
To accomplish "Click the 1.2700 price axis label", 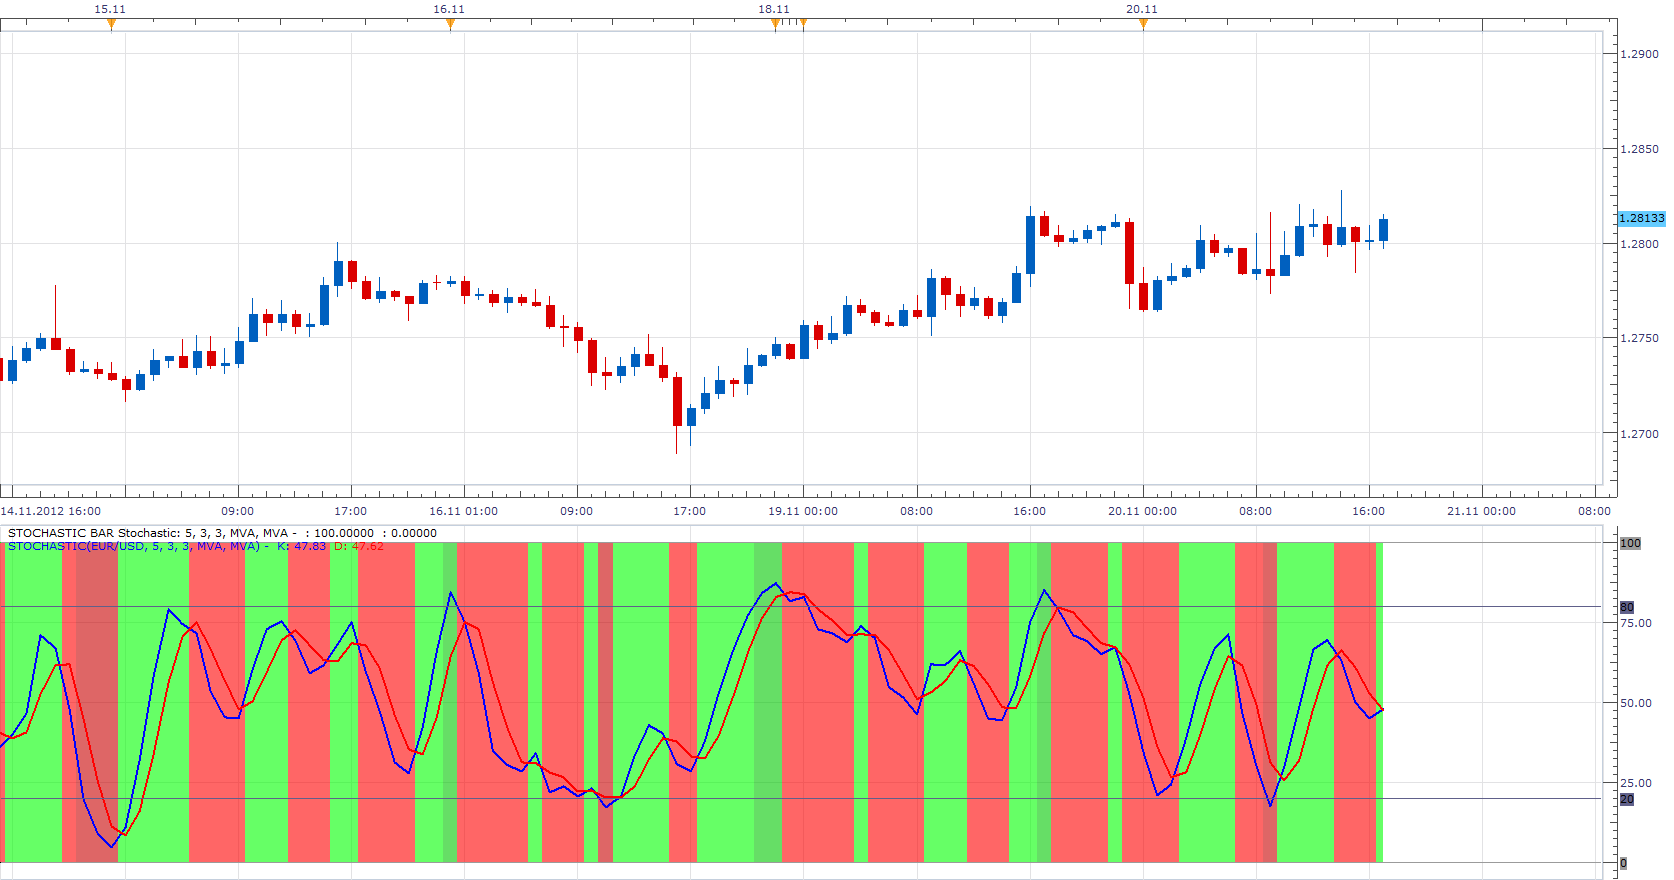I will click(x=1639, y=434).
